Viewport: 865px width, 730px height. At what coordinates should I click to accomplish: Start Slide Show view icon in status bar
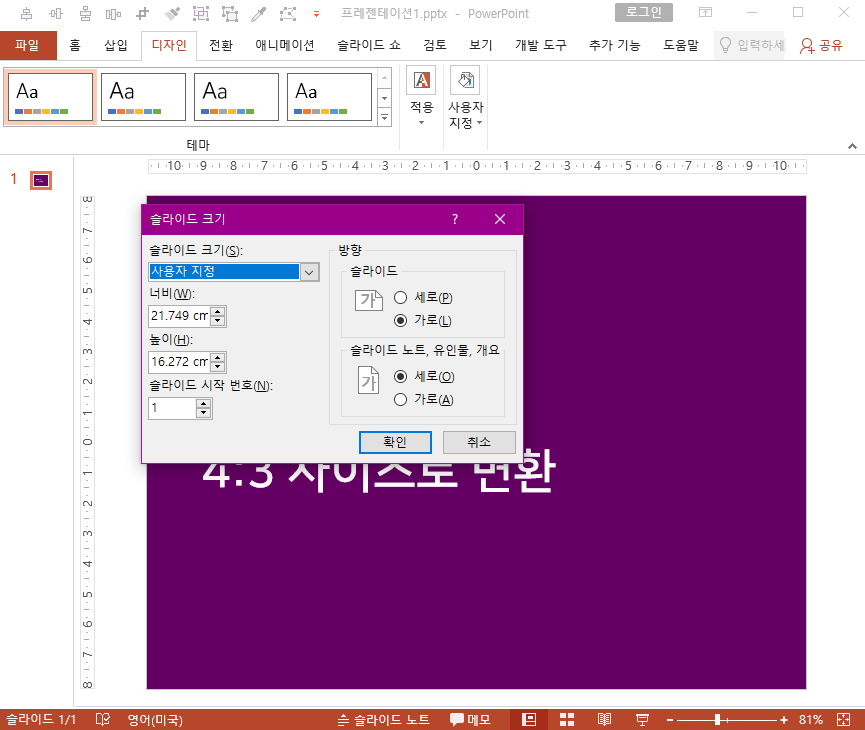[x=642, y=720]
